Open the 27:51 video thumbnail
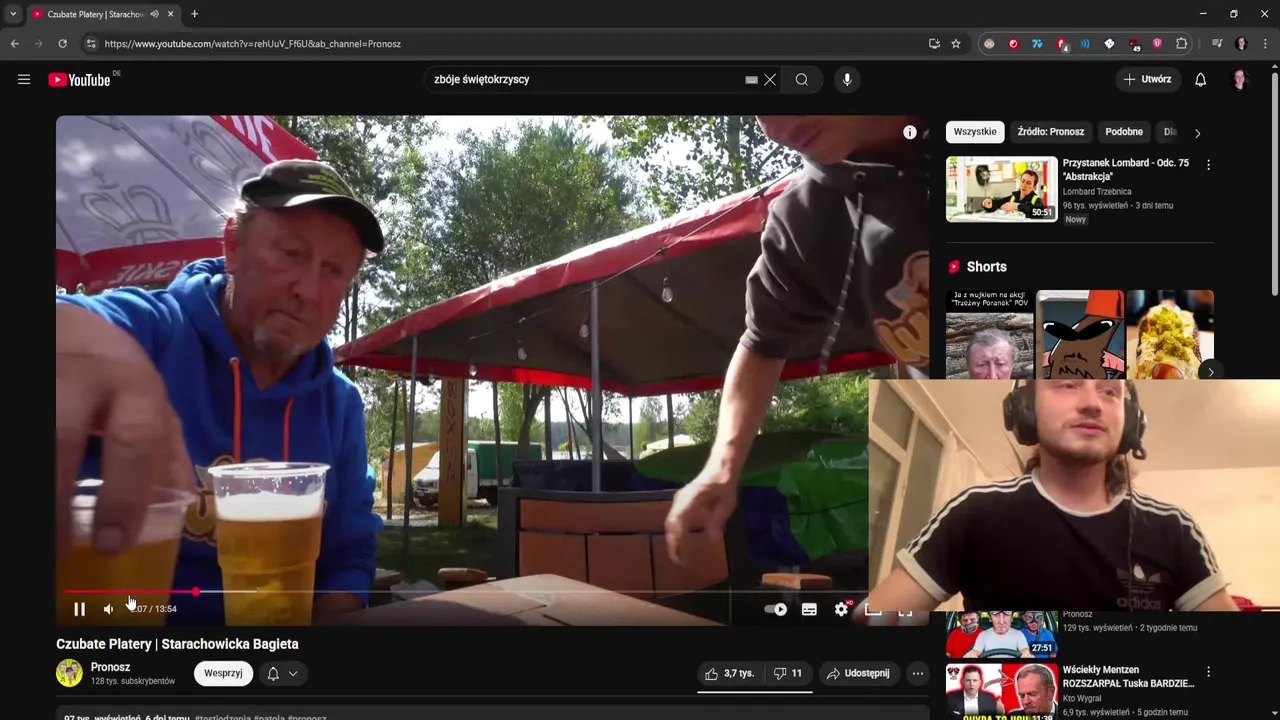This screenshot has height=720, width=1280. [1001, 634]
